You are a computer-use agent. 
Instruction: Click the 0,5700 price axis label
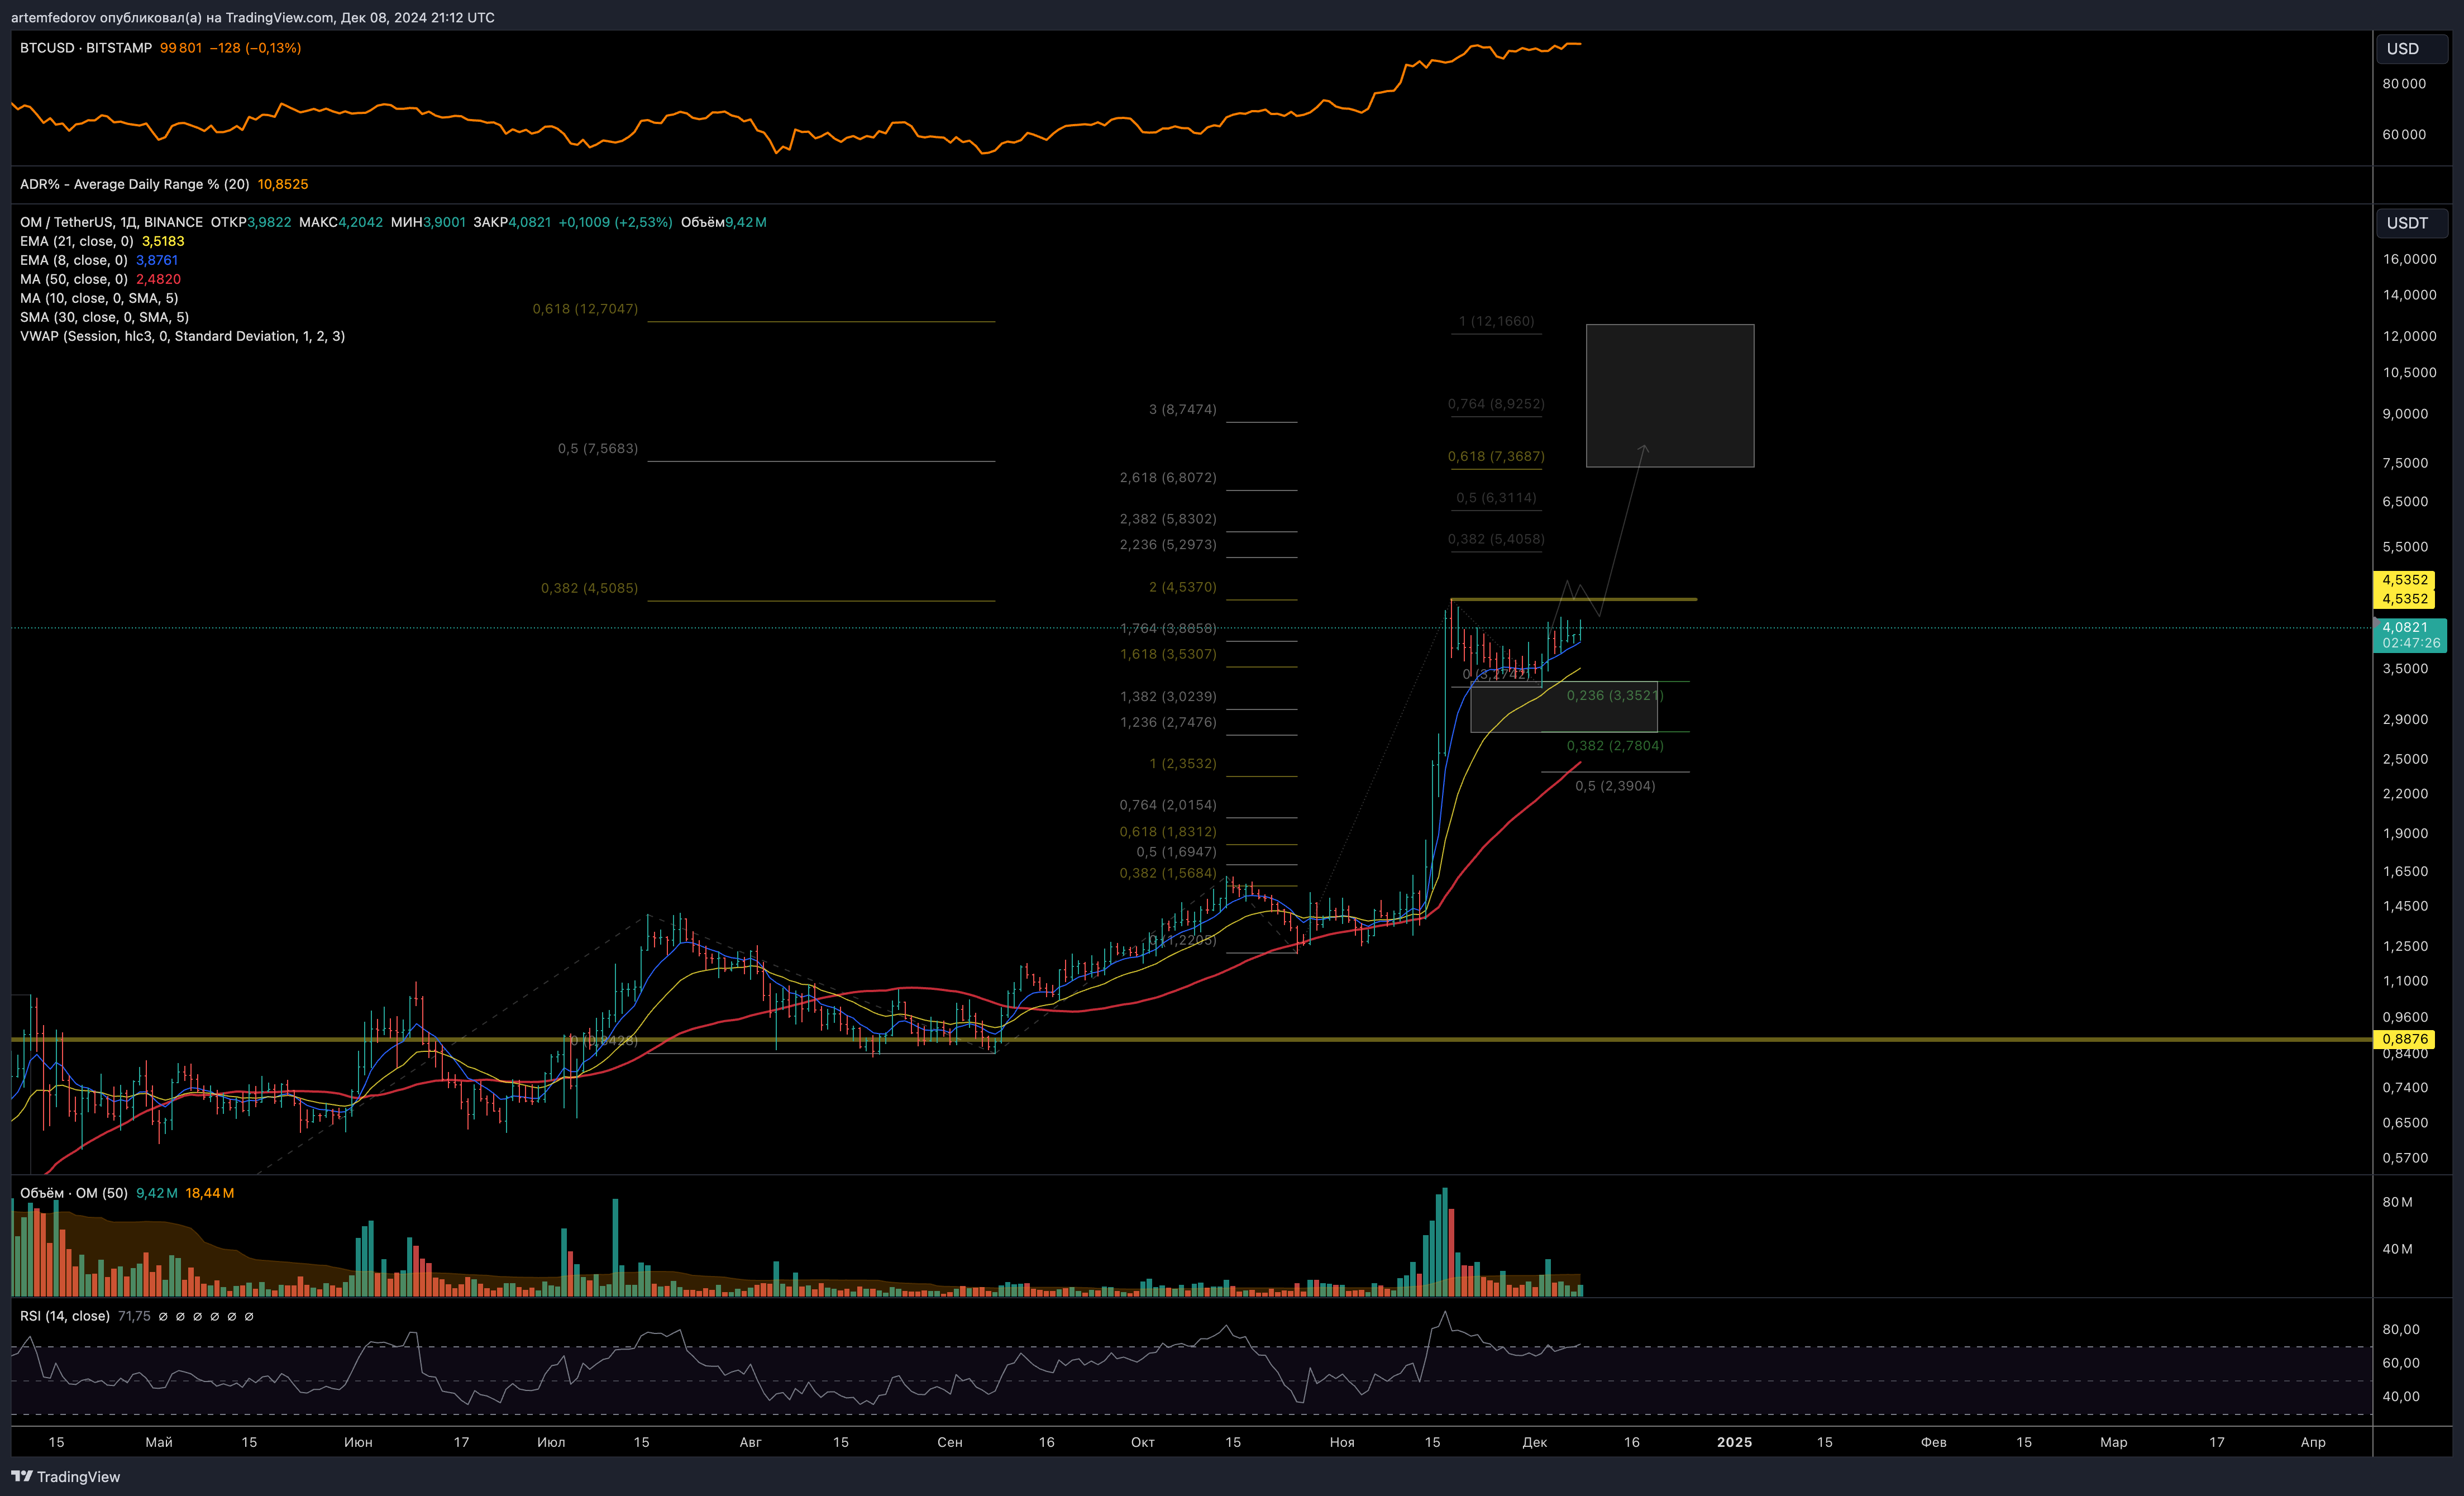pyautogui.click(x=2405, y=1158)
